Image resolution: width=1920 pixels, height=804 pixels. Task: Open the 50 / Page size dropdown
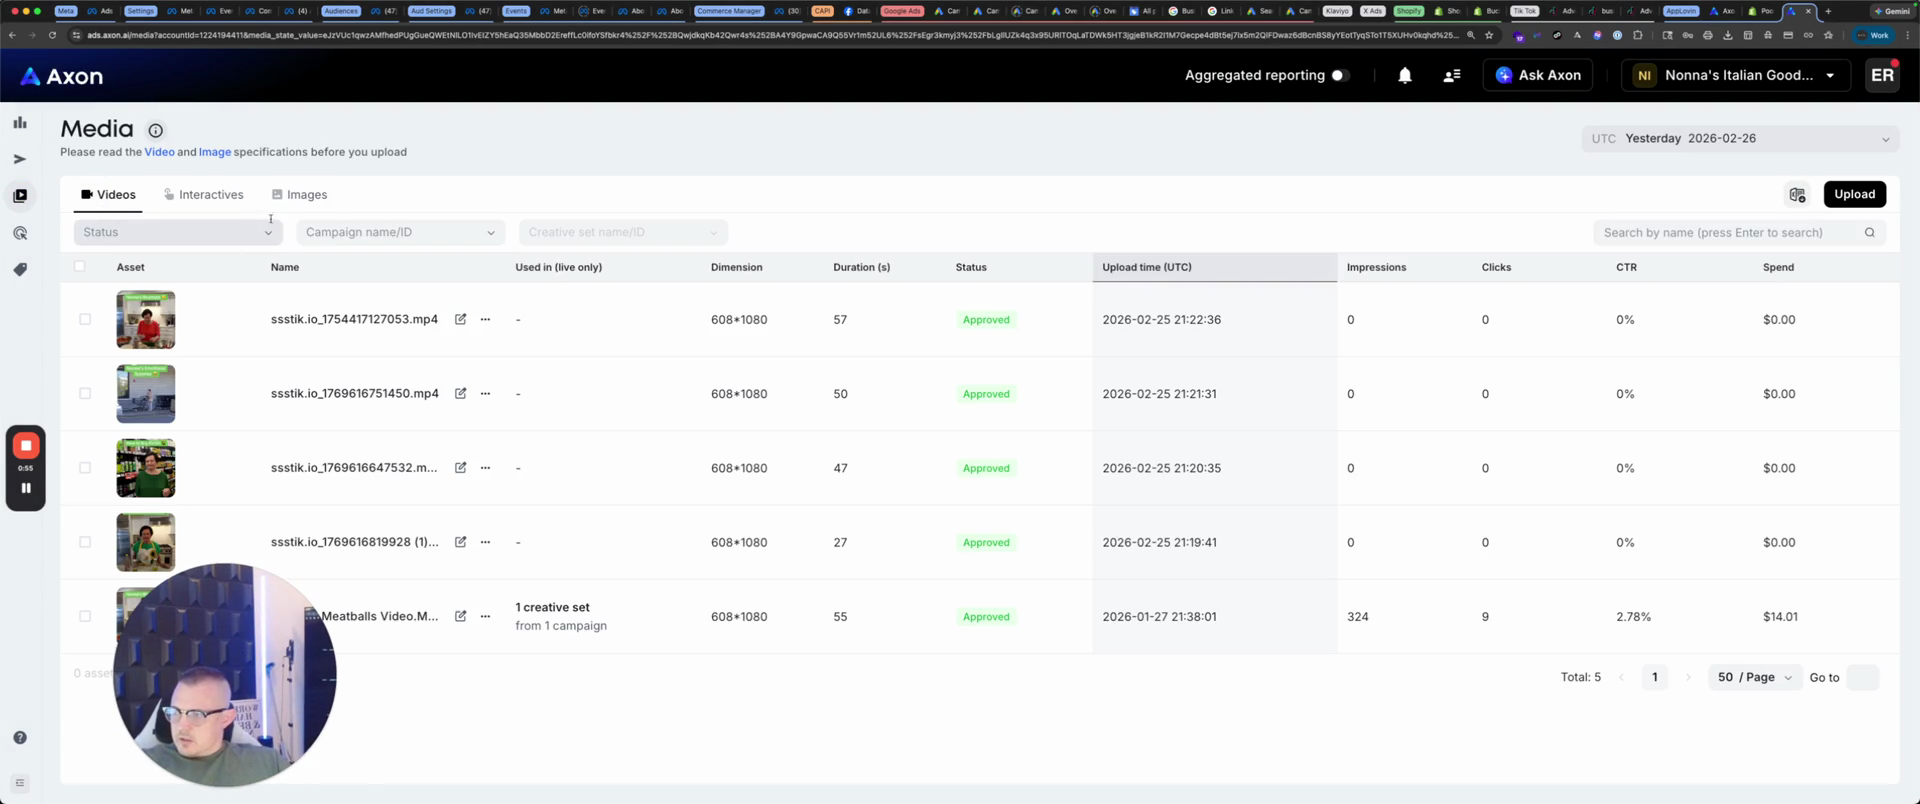tap(1754, 677)
